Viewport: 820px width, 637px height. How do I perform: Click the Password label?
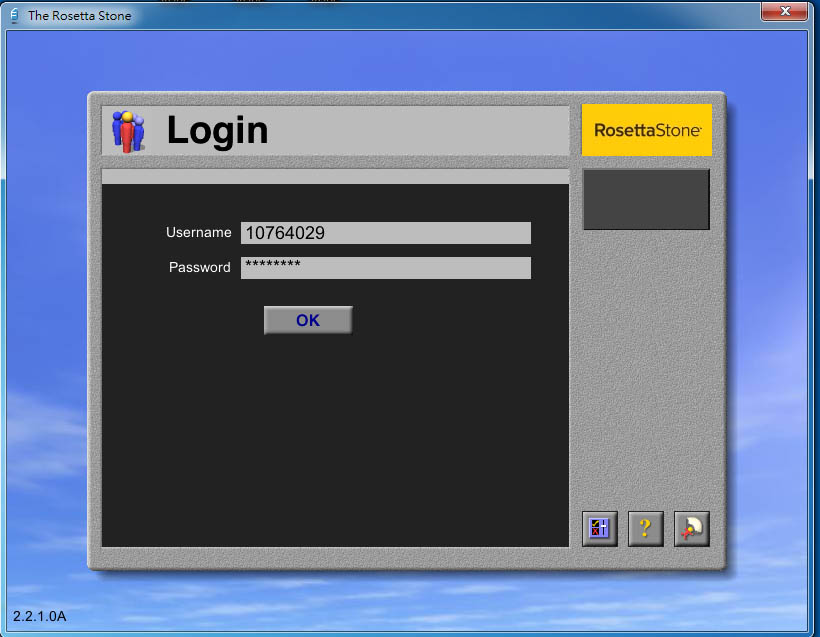point(199,267)
